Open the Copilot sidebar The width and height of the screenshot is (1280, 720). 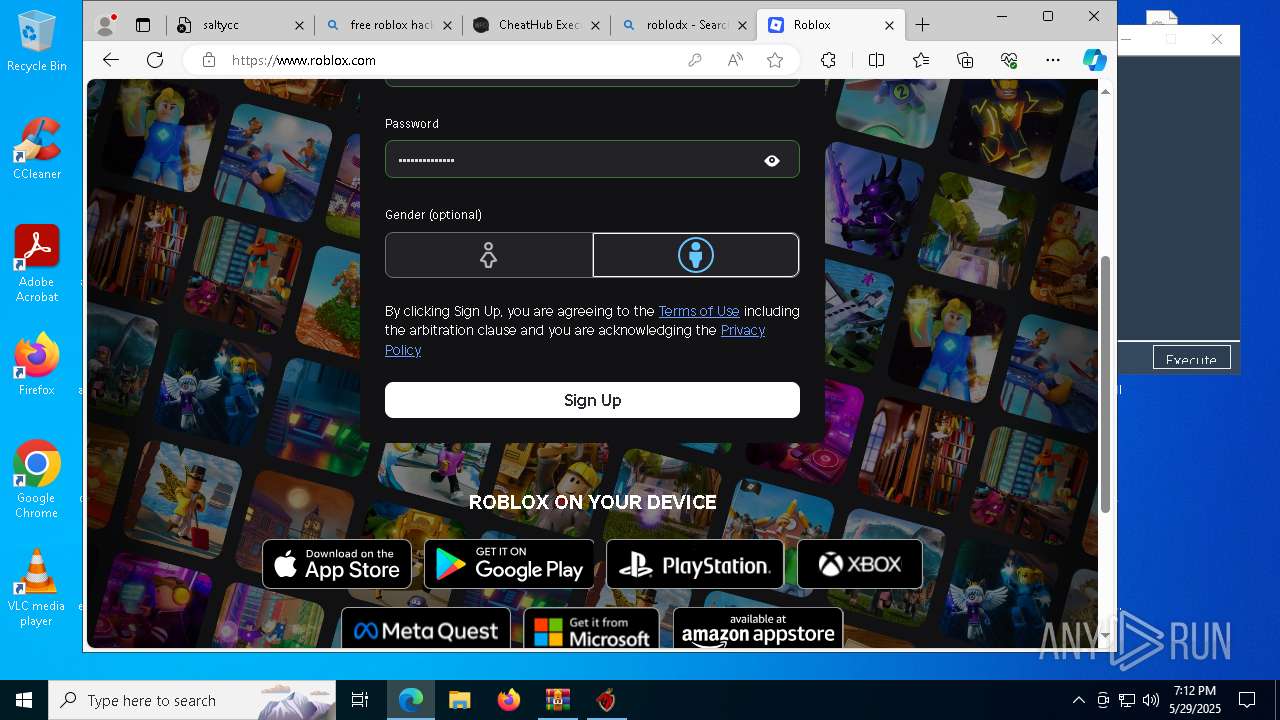coord(1095,60)
